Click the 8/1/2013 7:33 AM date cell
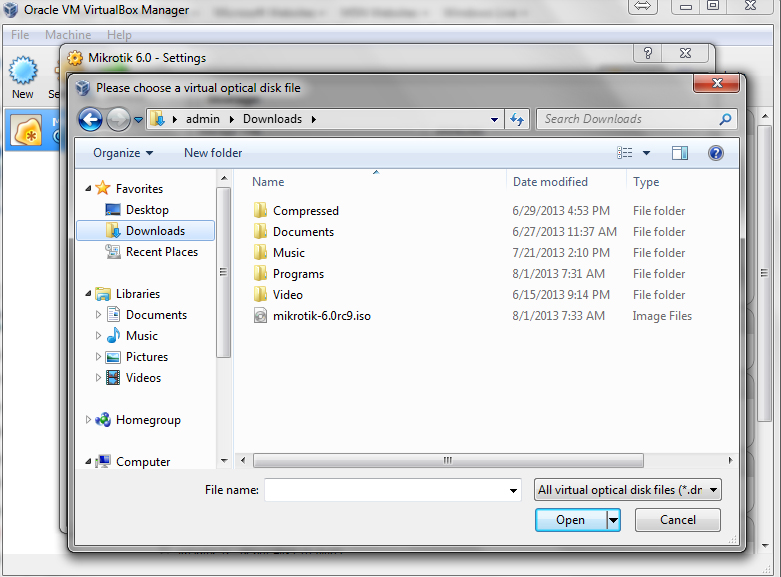Viewport: 781px width, 577px height. 558,316
